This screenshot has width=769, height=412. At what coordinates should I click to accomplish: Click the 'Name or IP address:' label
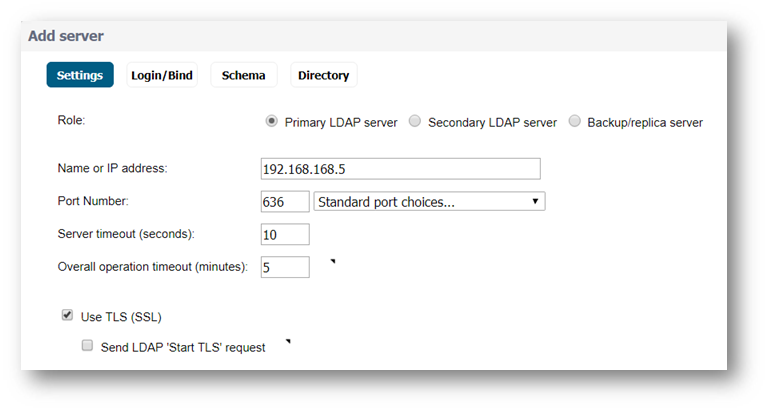pos(112,168)
